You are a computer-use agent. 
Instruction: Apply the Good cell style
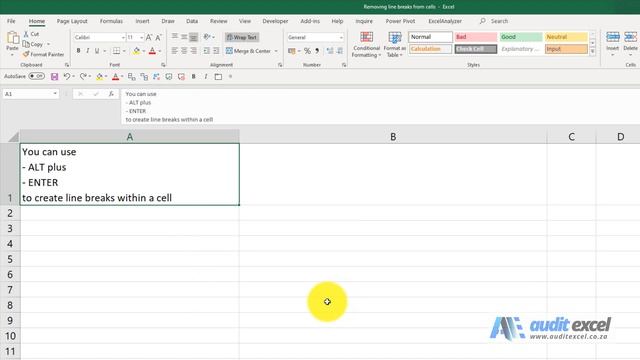(x=521, y=37)
